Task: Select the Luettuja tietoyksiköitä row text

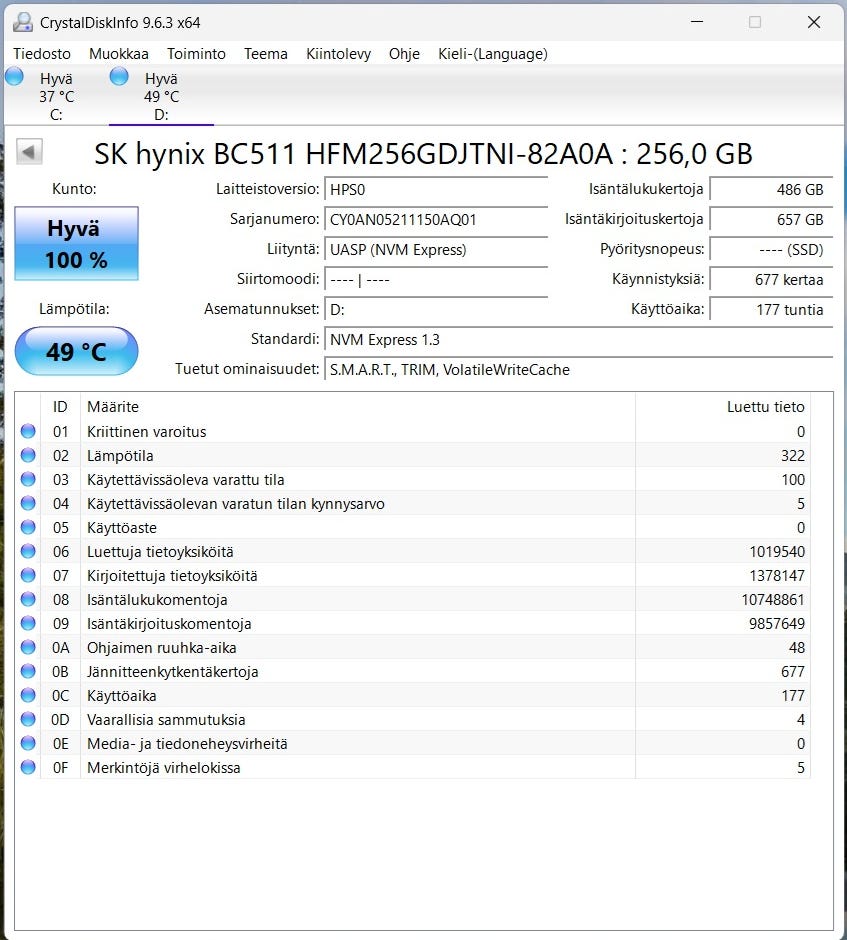Action: coord(160,552)
